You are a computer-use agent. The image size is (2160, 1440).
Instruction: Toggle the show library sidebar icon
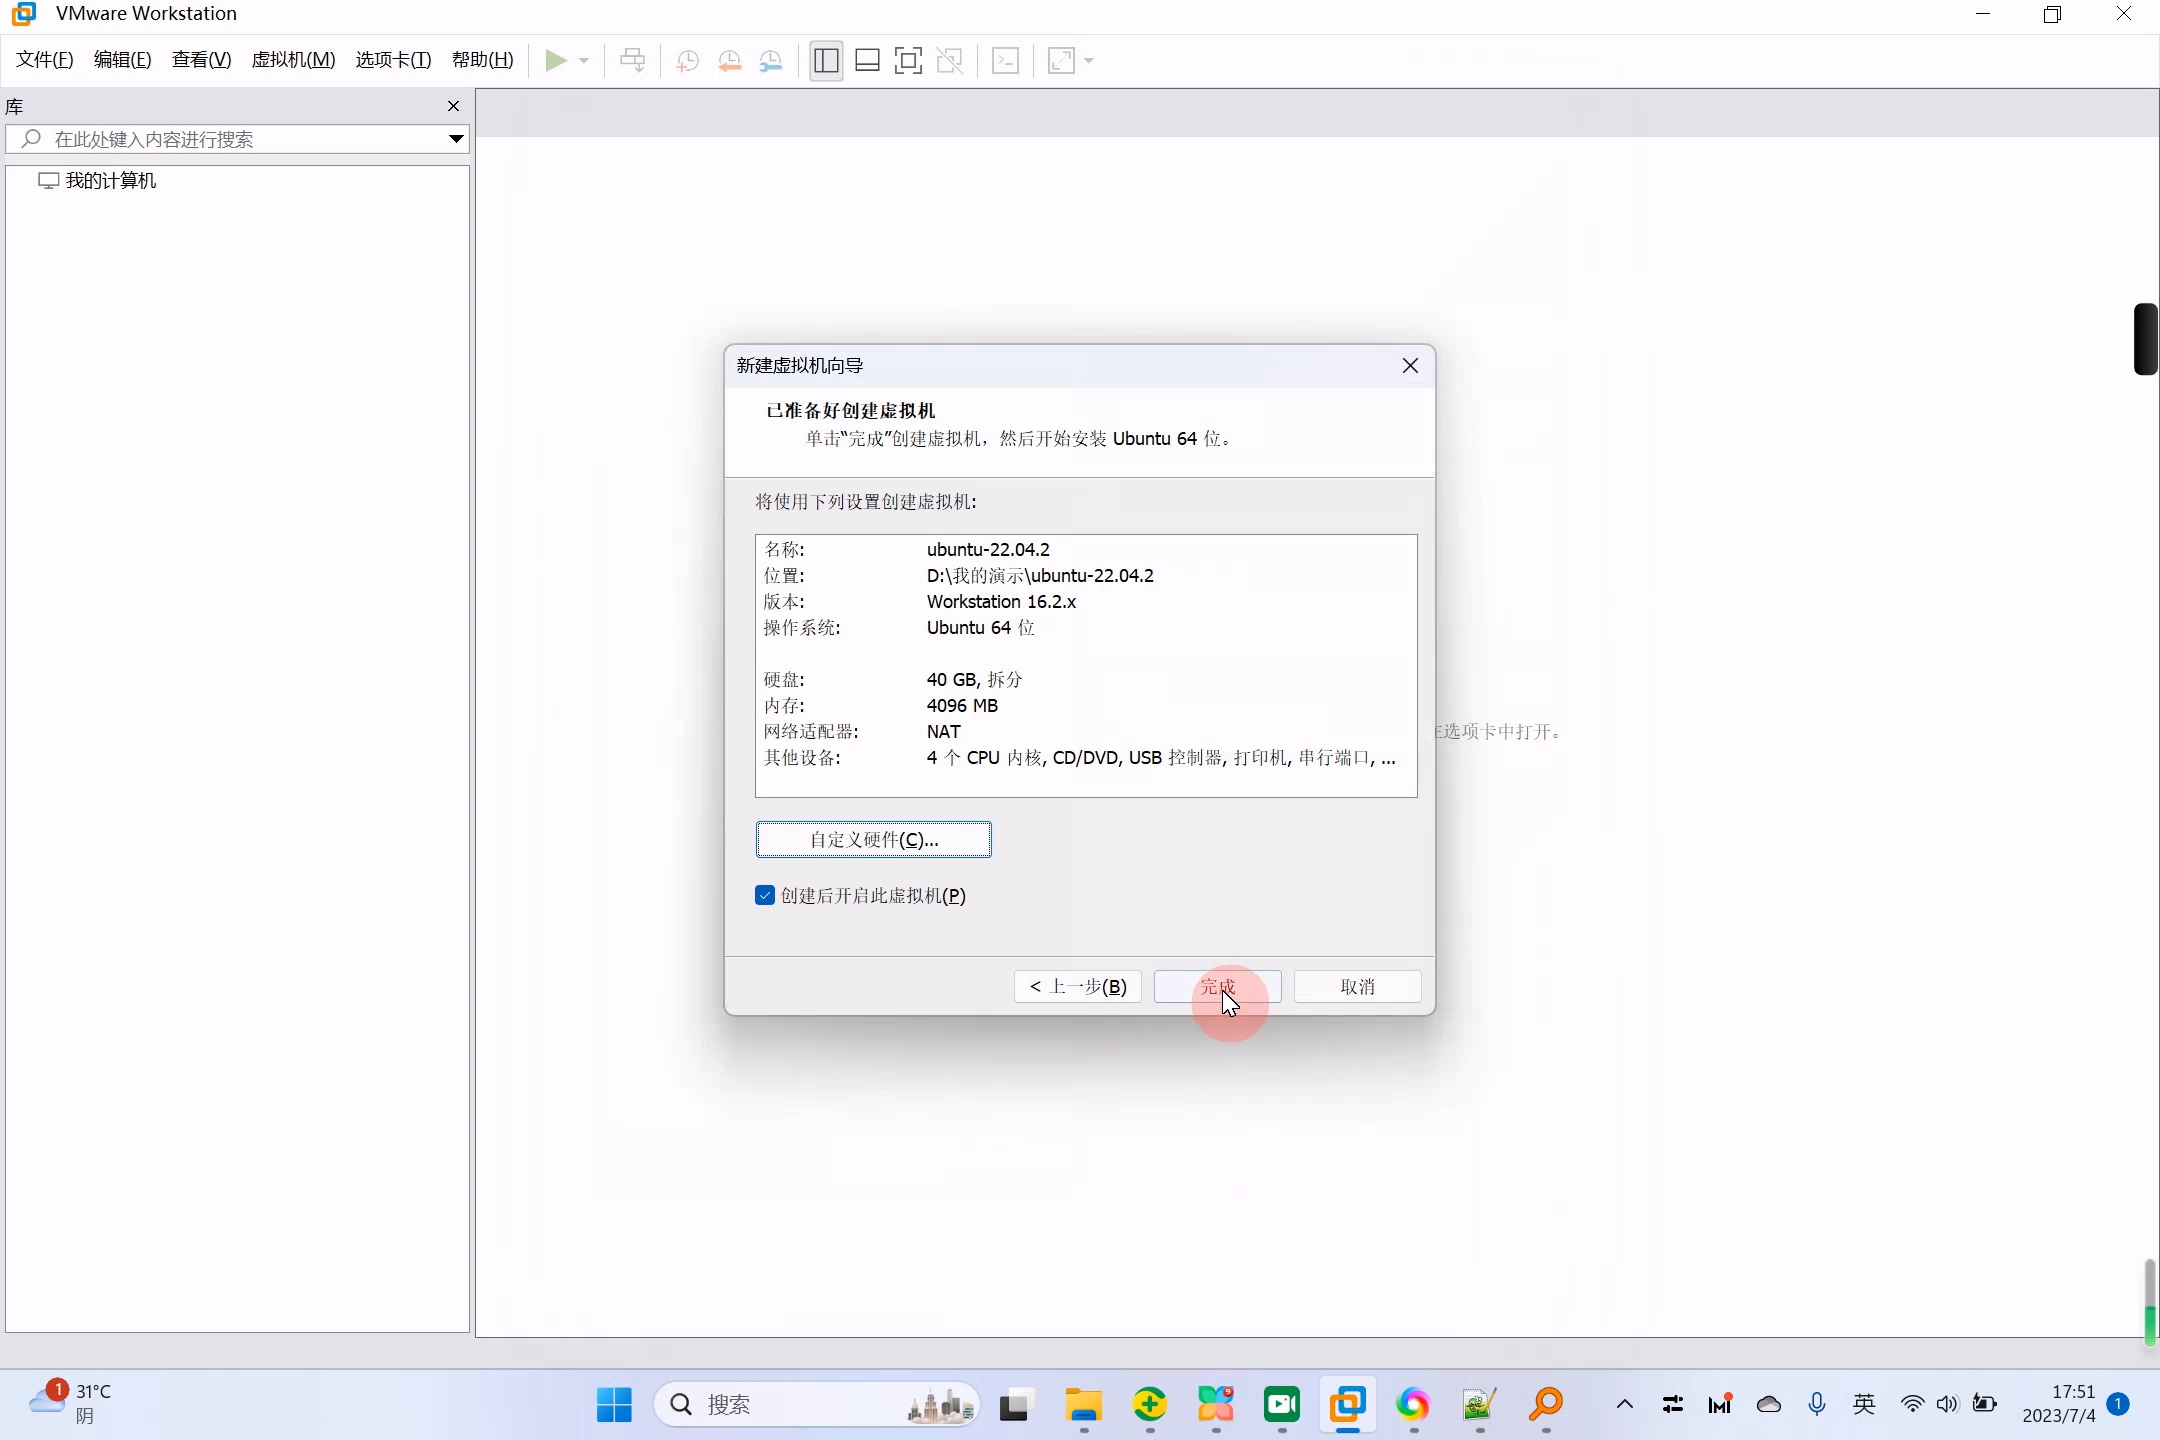point(826,61)
